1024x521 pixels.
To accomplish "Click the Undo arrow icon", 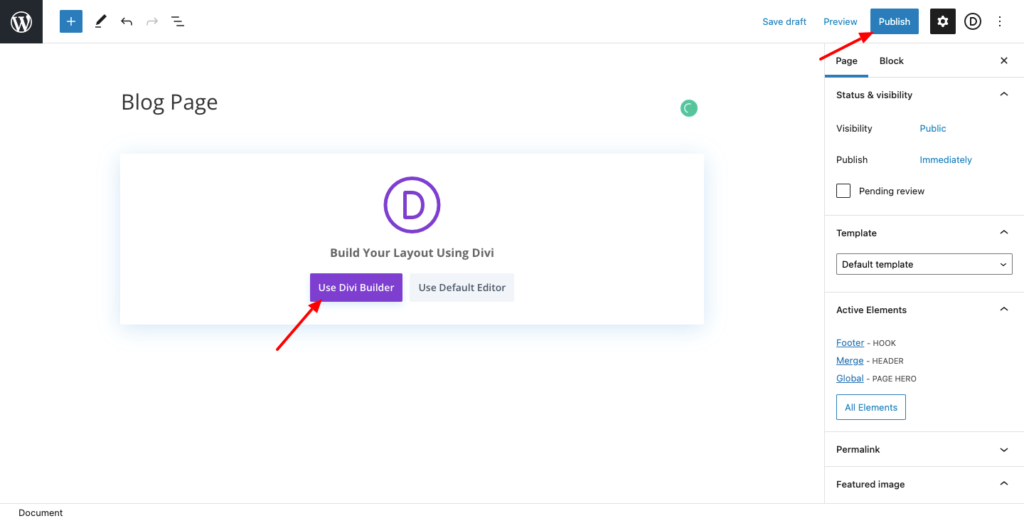I will pos(127,22).
